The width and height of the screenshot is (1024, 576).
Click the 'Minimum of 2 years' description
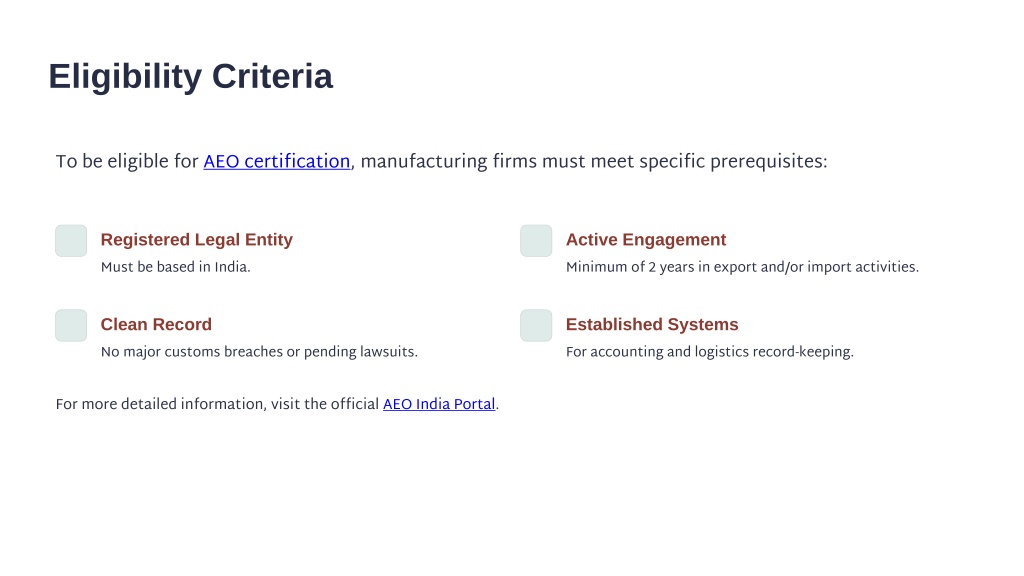tap(743, 267)
